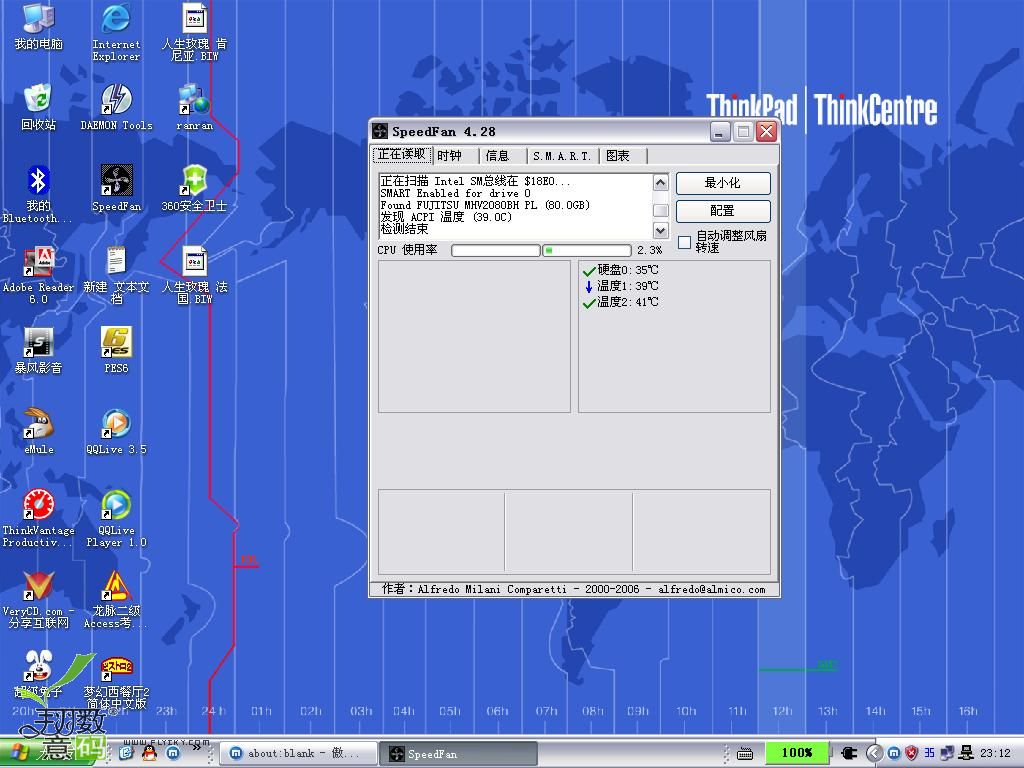1024x768 pixels.
Task: Open 我的 Bluetooth icon
Action: 39,193
